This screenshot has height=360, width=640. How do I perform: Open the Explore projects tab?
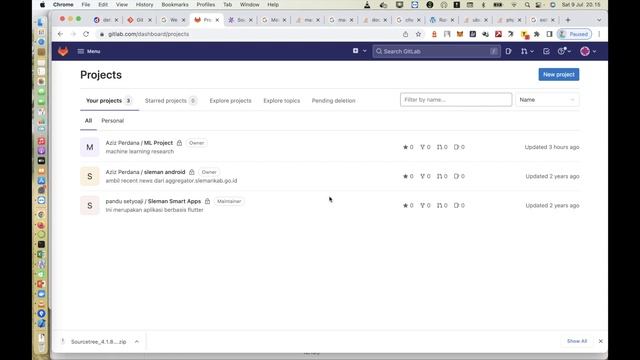coord(230,101)
